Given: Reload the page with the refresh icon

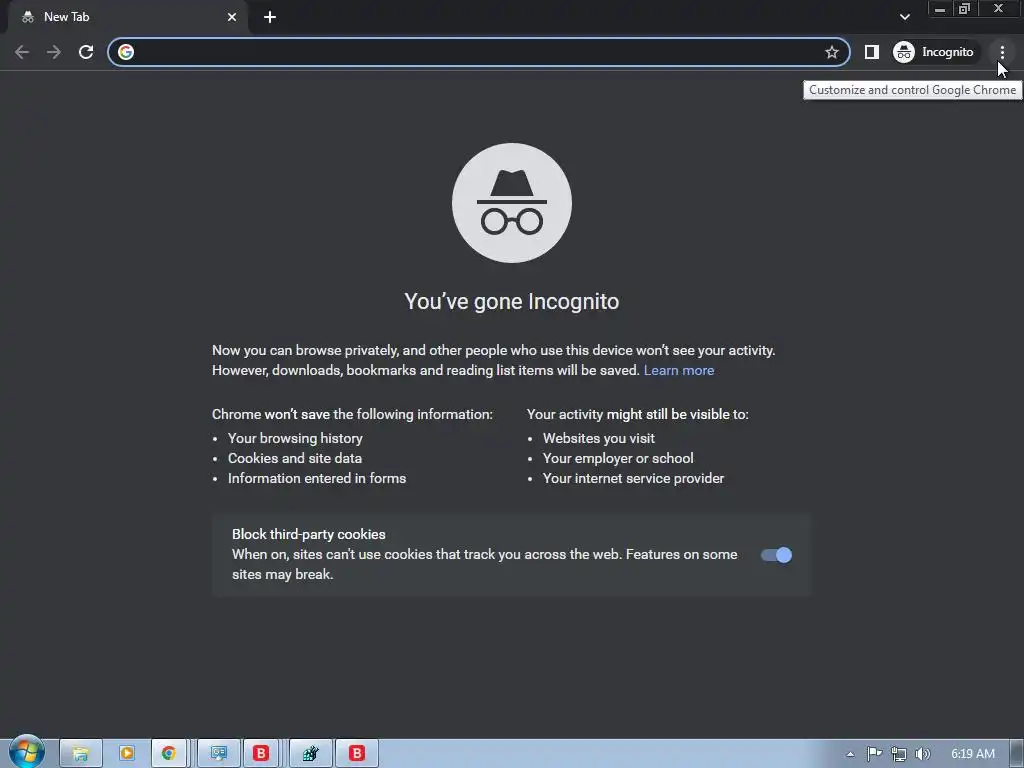Looking at the screenshot, I should point(86,52).
